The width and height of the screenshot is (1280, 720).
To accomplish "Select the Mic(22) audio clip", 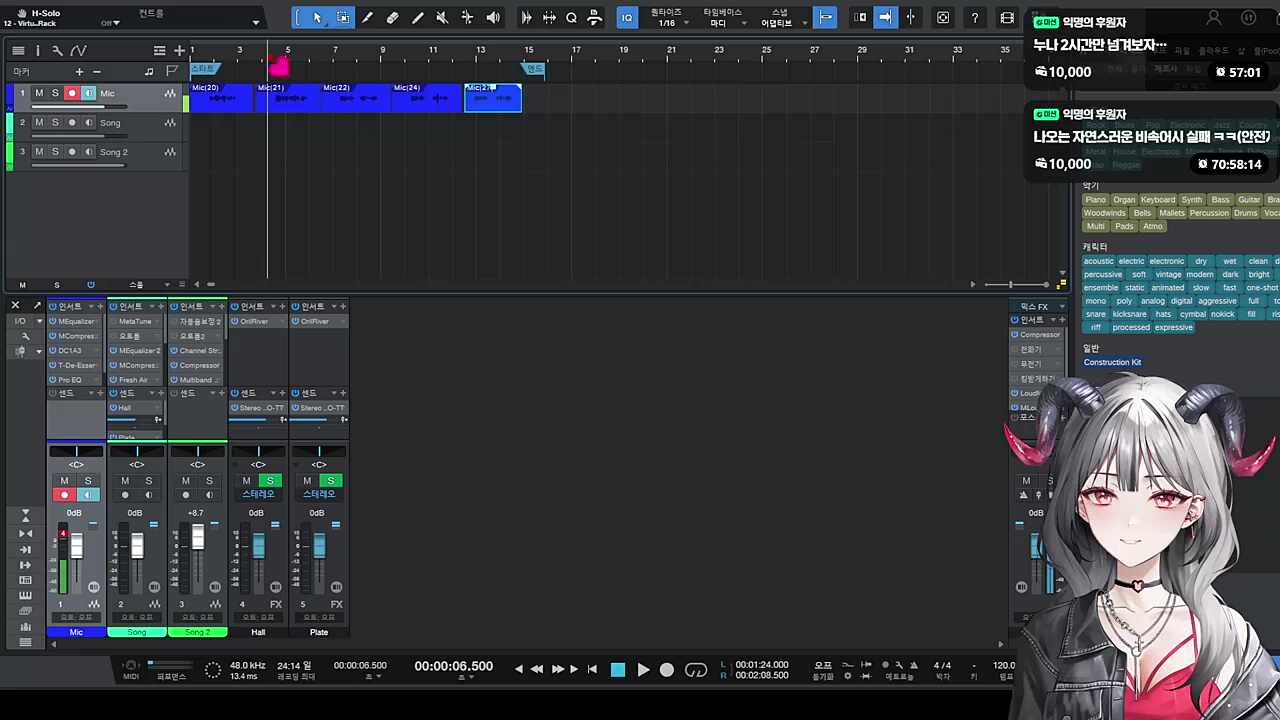I will [355, 97].
